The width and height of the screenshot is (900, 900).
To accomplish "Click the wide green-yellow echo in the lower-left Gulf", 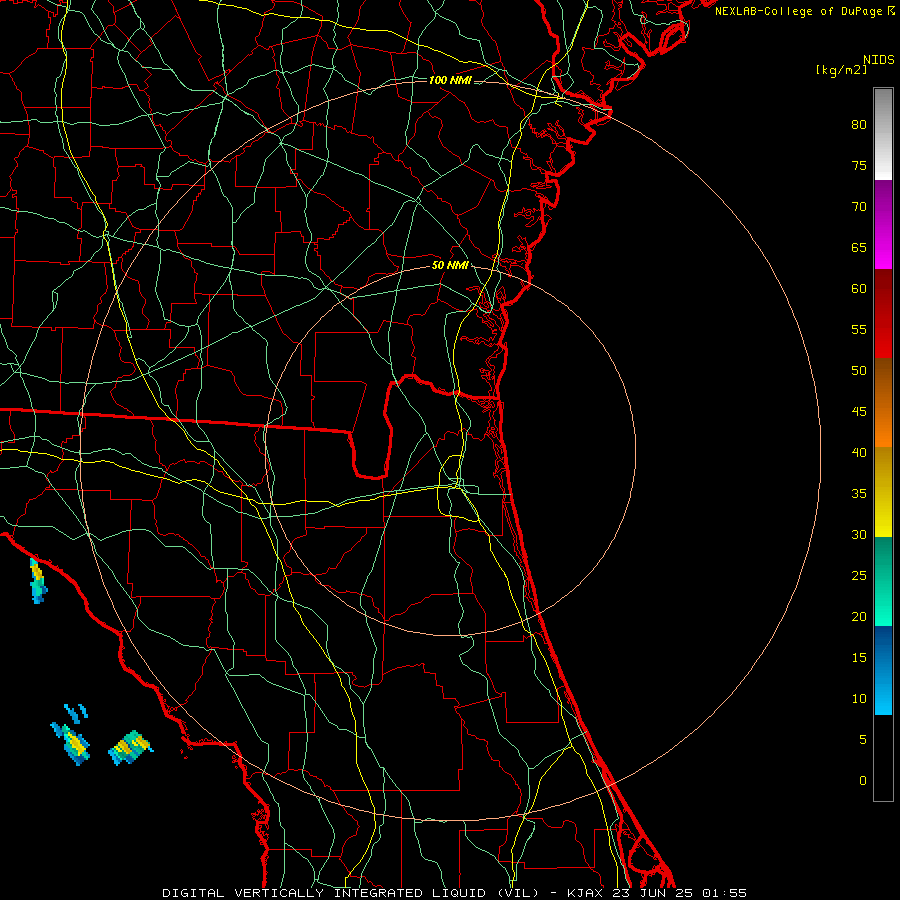I will tap(131, 747).
